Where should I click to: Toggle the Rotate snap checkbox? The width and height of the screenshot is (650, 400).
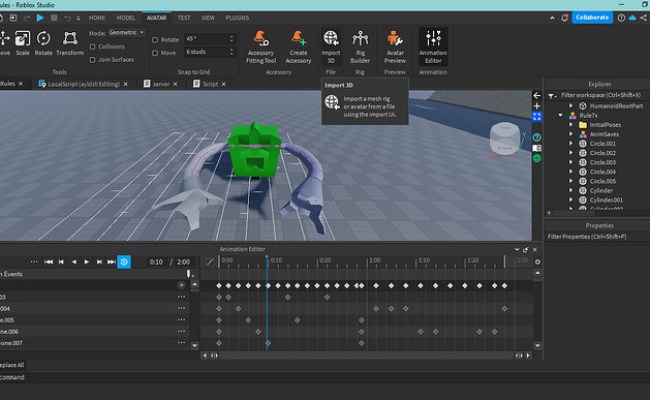[x=155, y=40]
